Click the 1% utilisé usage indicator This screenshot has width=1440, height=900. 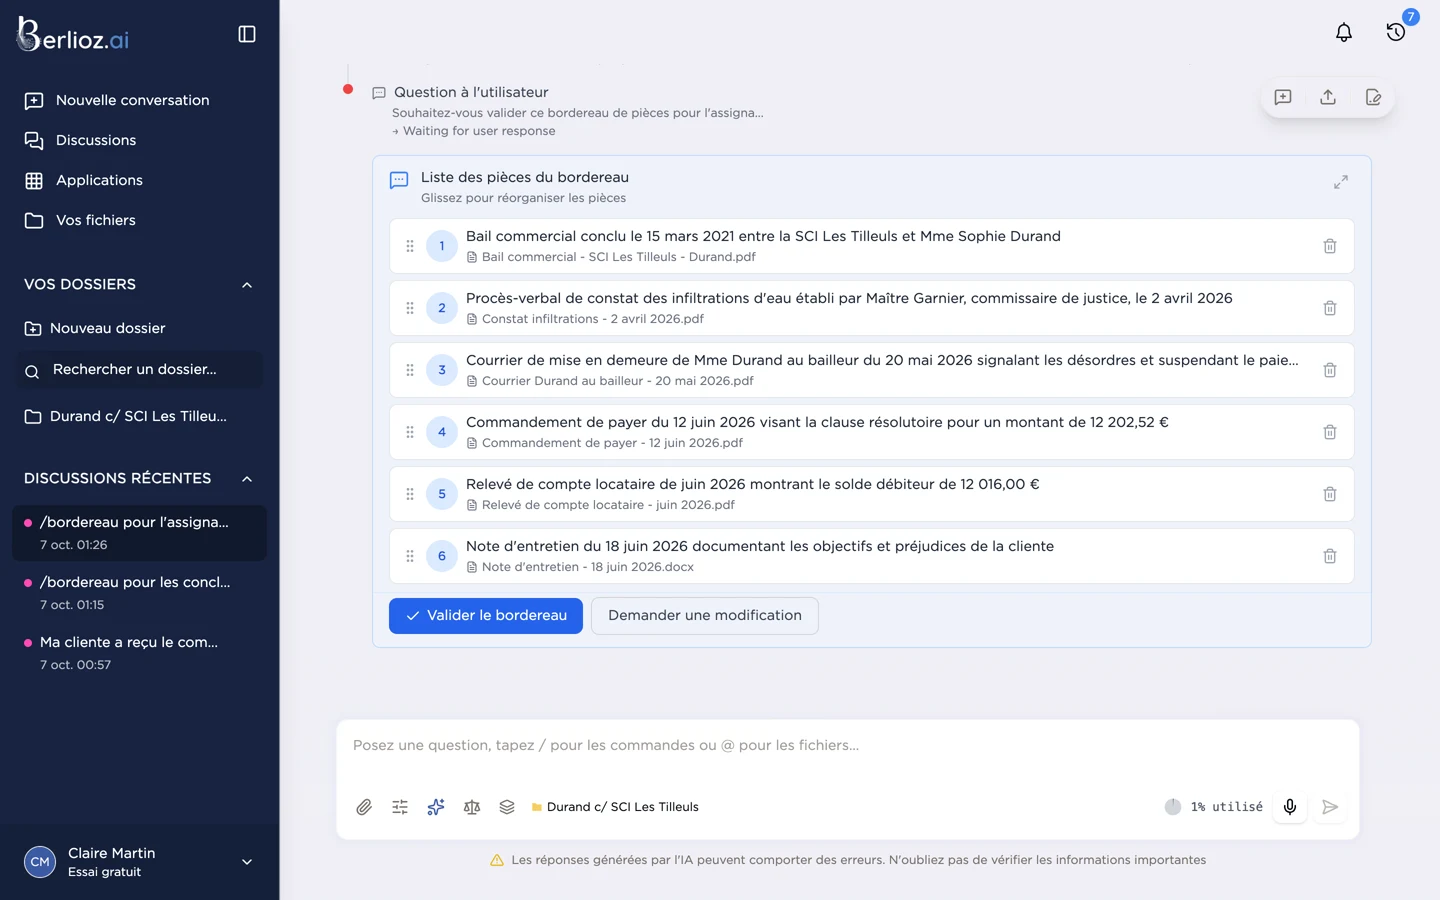coord(1214,807)
